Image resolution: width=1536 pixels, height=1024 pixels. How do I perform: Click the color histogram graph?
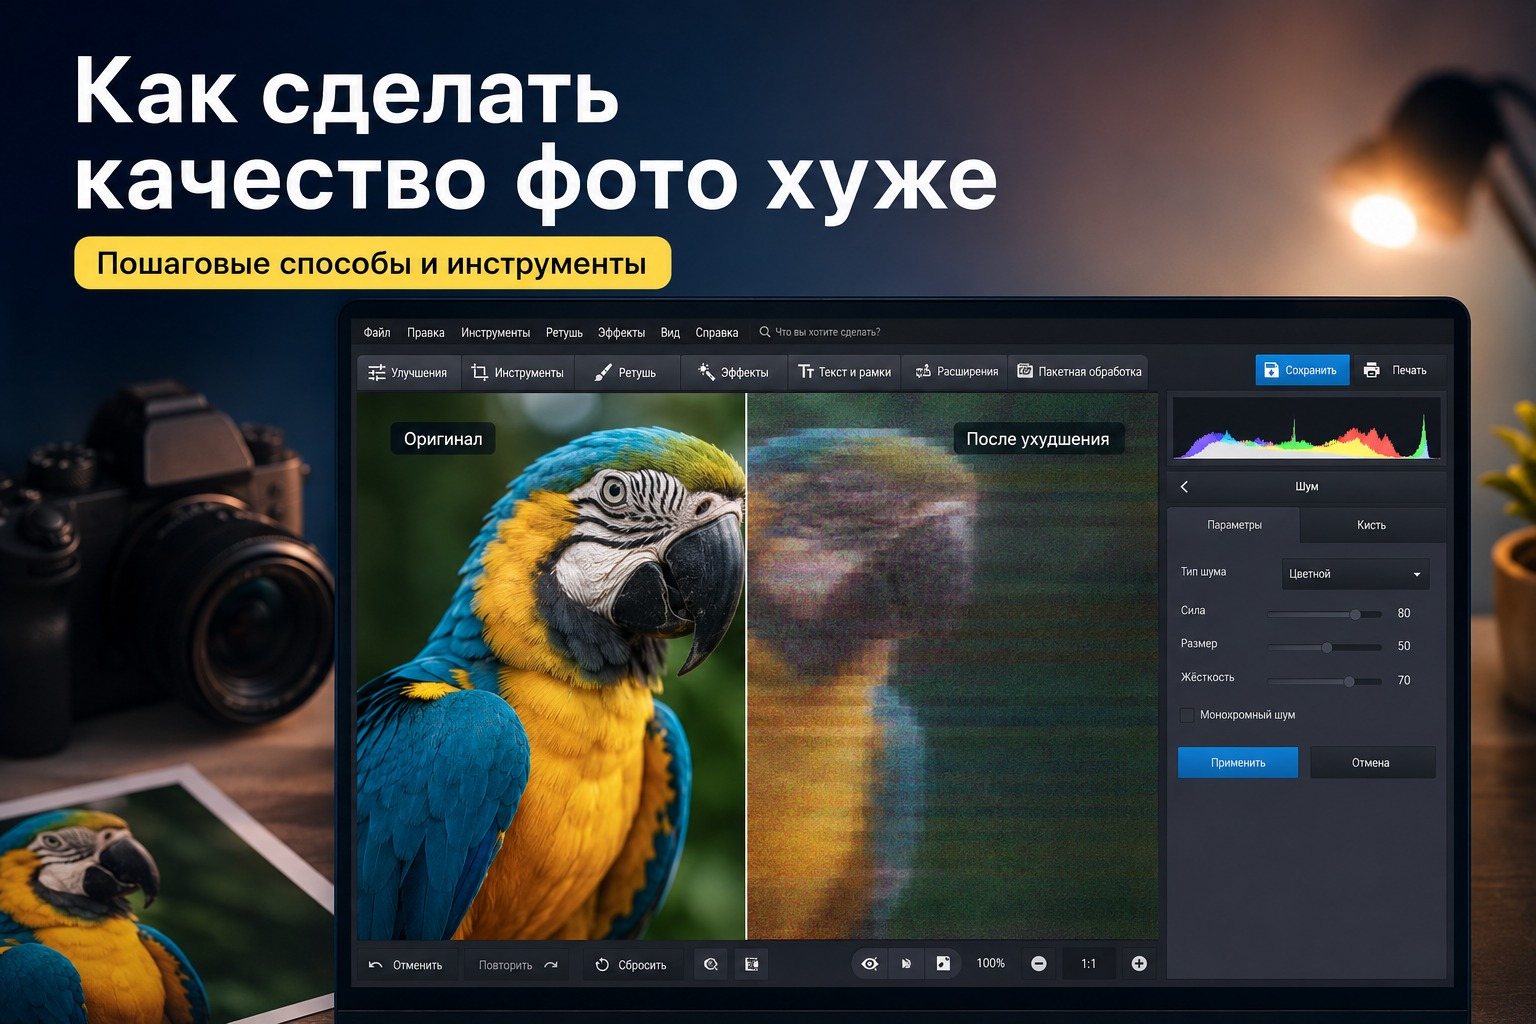click(x=1306, y=429)
